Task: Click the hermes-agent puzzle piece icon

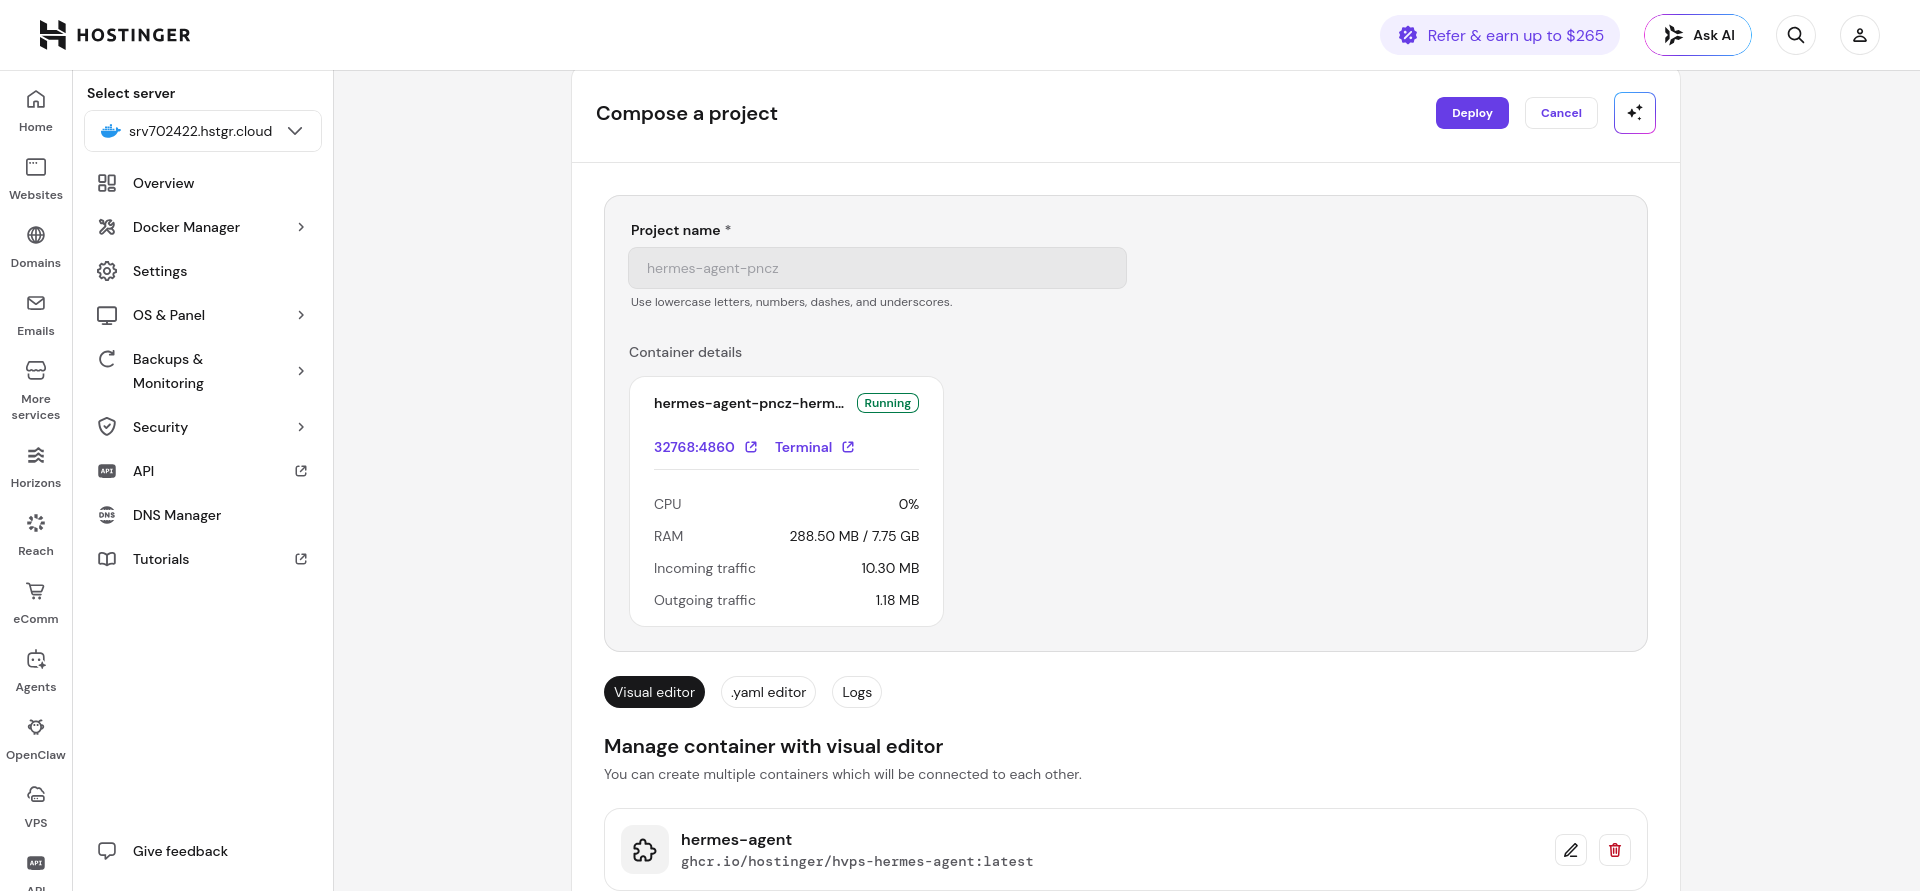Action: pyautogui.click(x=645, y=850)
